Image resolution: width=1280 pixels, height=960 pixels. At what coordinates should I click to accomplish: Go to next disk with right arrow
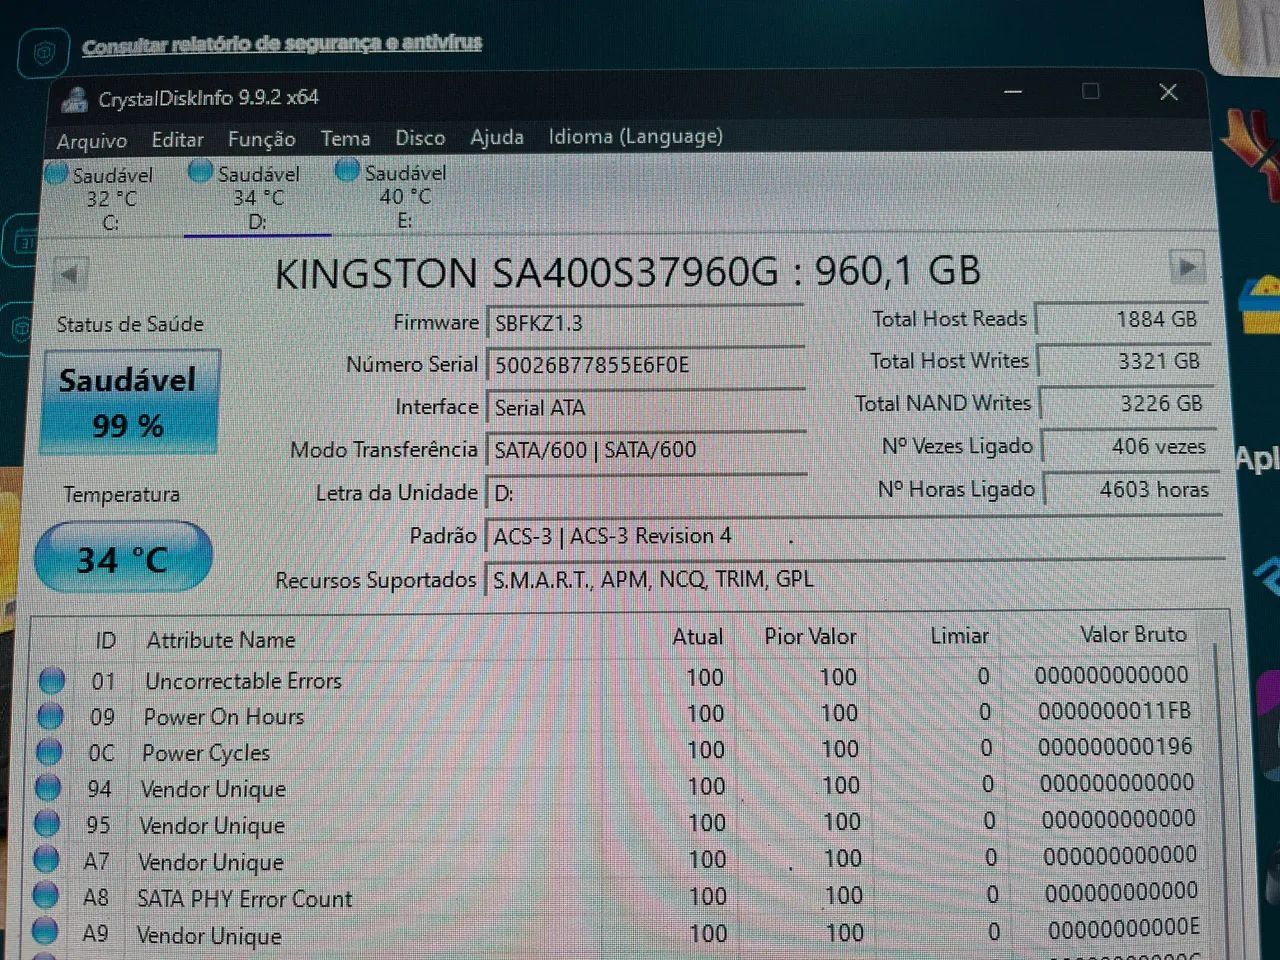[x=1187, y=267]
